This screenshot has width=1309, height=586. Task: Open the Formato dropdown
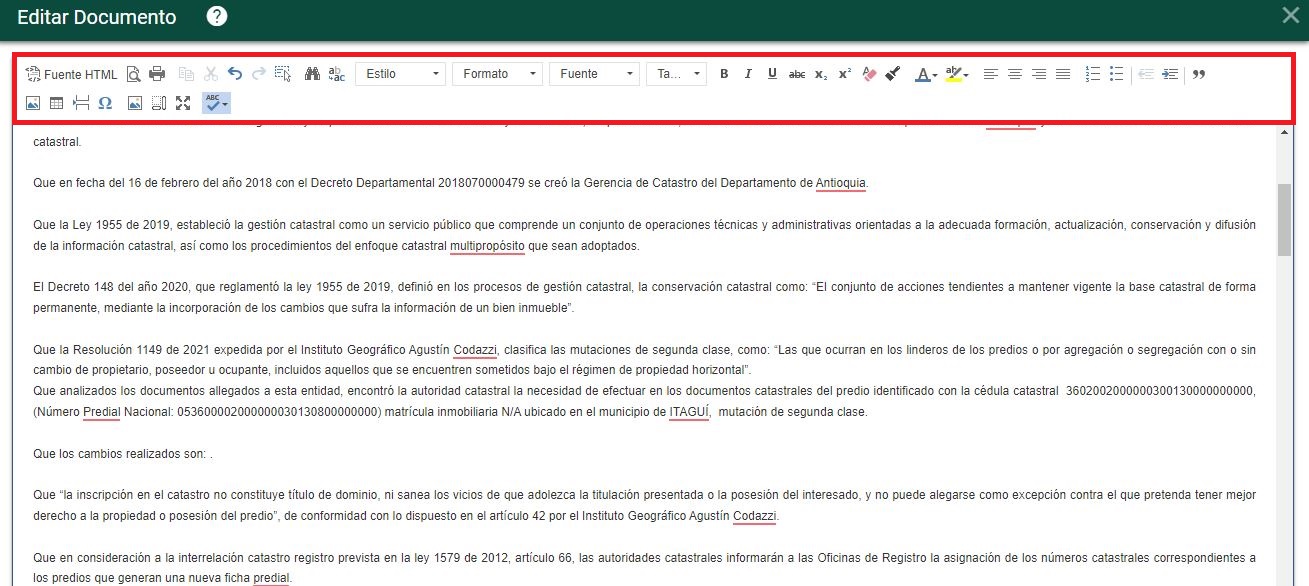[x=497, y=74]
